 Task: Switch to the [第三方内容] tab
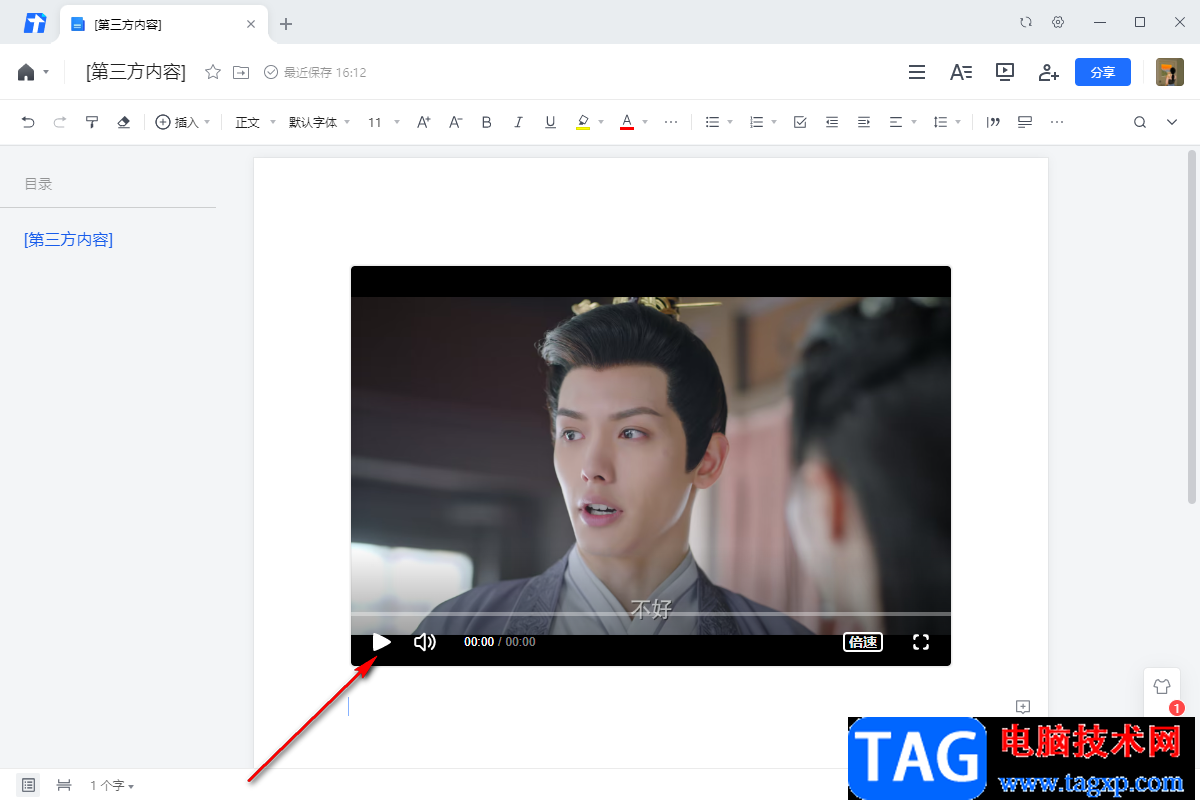[x=164, y=24]
